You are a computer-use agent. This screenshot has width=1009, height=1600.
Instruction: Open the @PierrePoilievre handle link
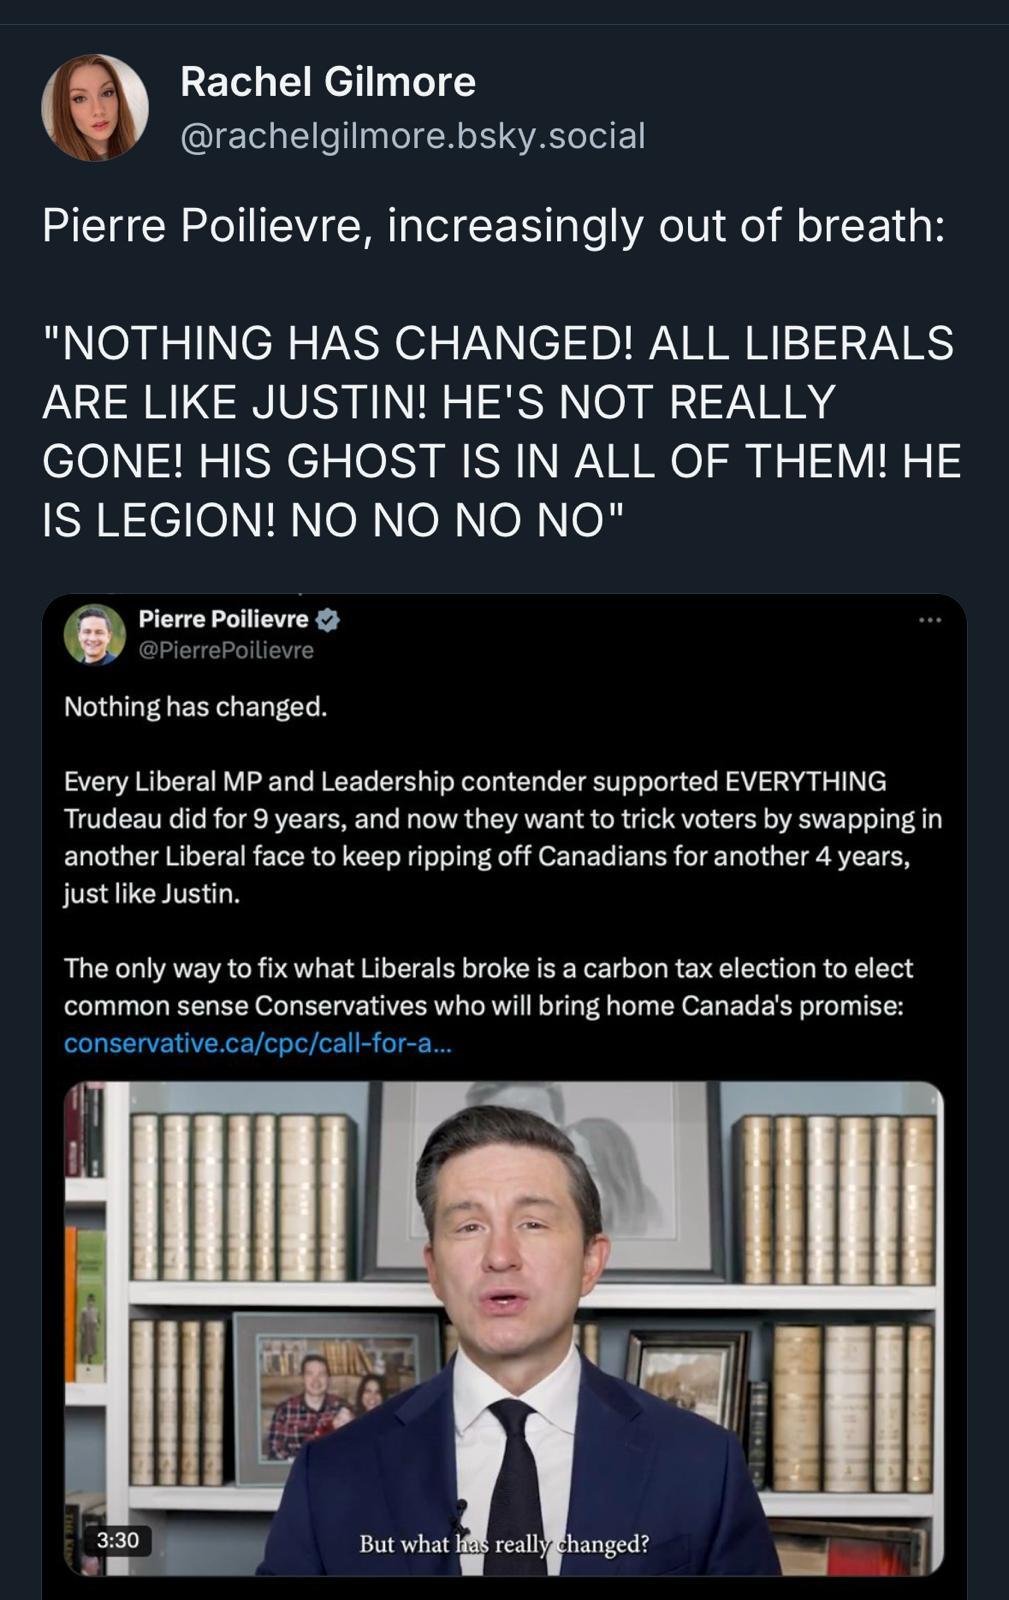(x=226, y=650)
